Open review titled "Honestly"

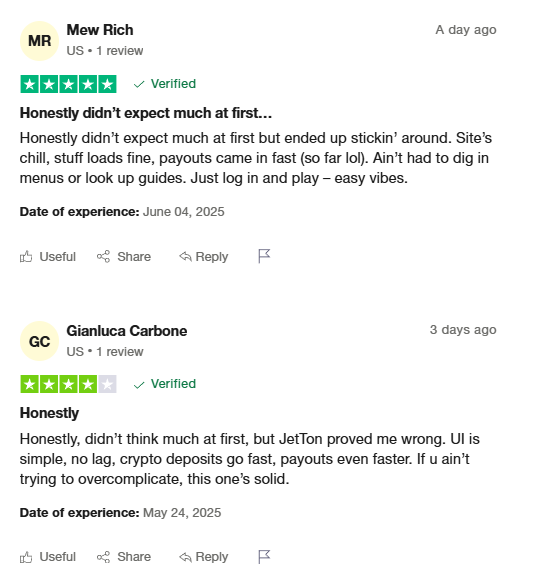click(49, 413)
